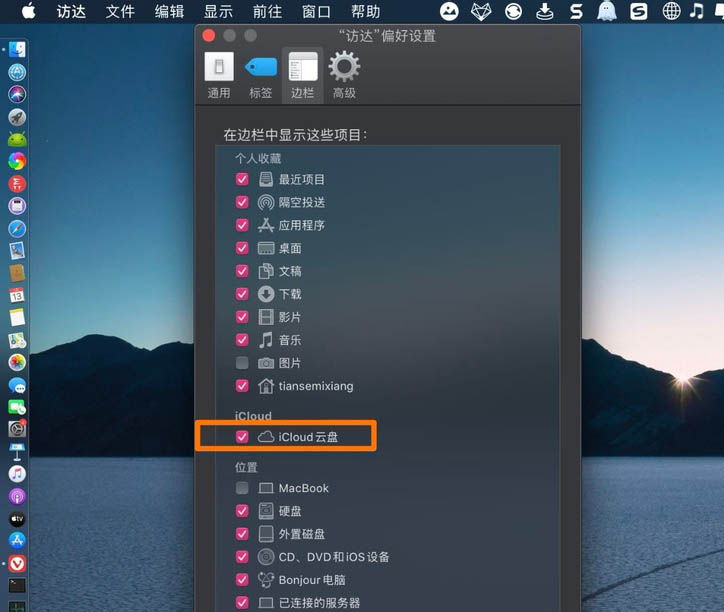This screenshot has width=724, height=612.
Task: Open the Photos icon in the Dock
Action: click(17, 363)
